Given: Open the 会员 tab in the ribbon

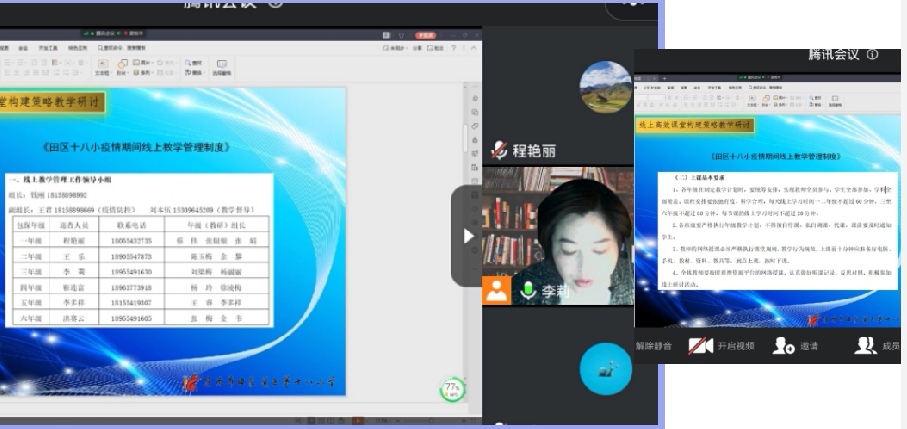Looking at the screenshot, I should [22, 47].
